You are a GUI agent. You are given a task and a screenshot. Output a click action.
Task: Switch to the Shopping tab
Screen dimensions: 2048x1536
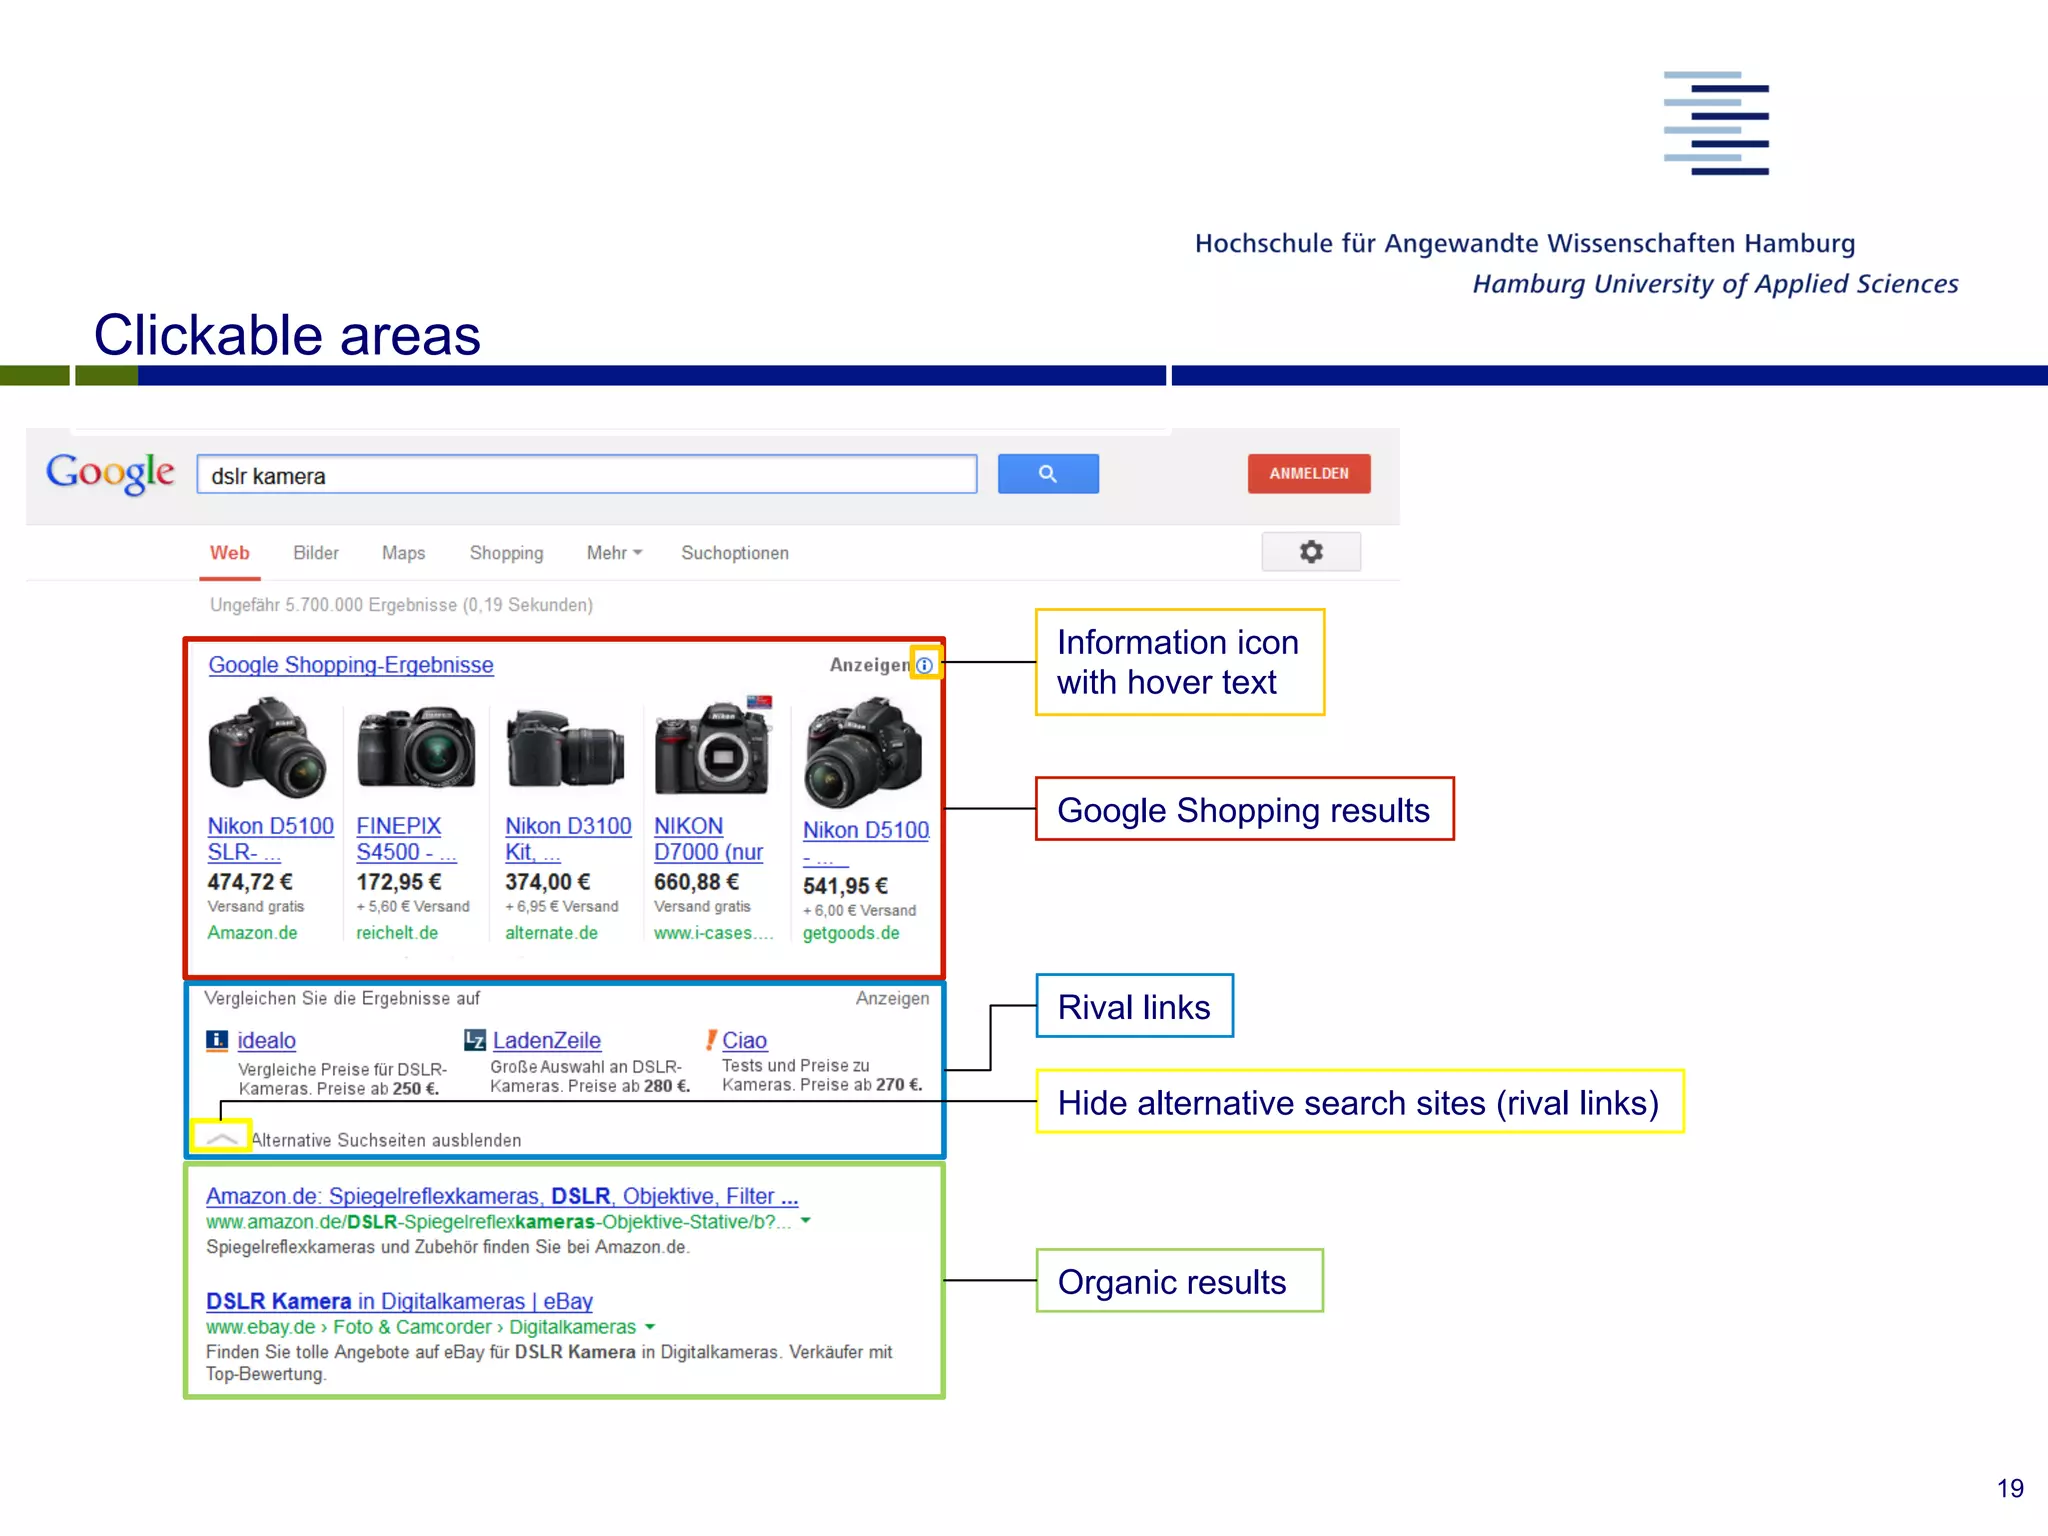coord(506,553)
